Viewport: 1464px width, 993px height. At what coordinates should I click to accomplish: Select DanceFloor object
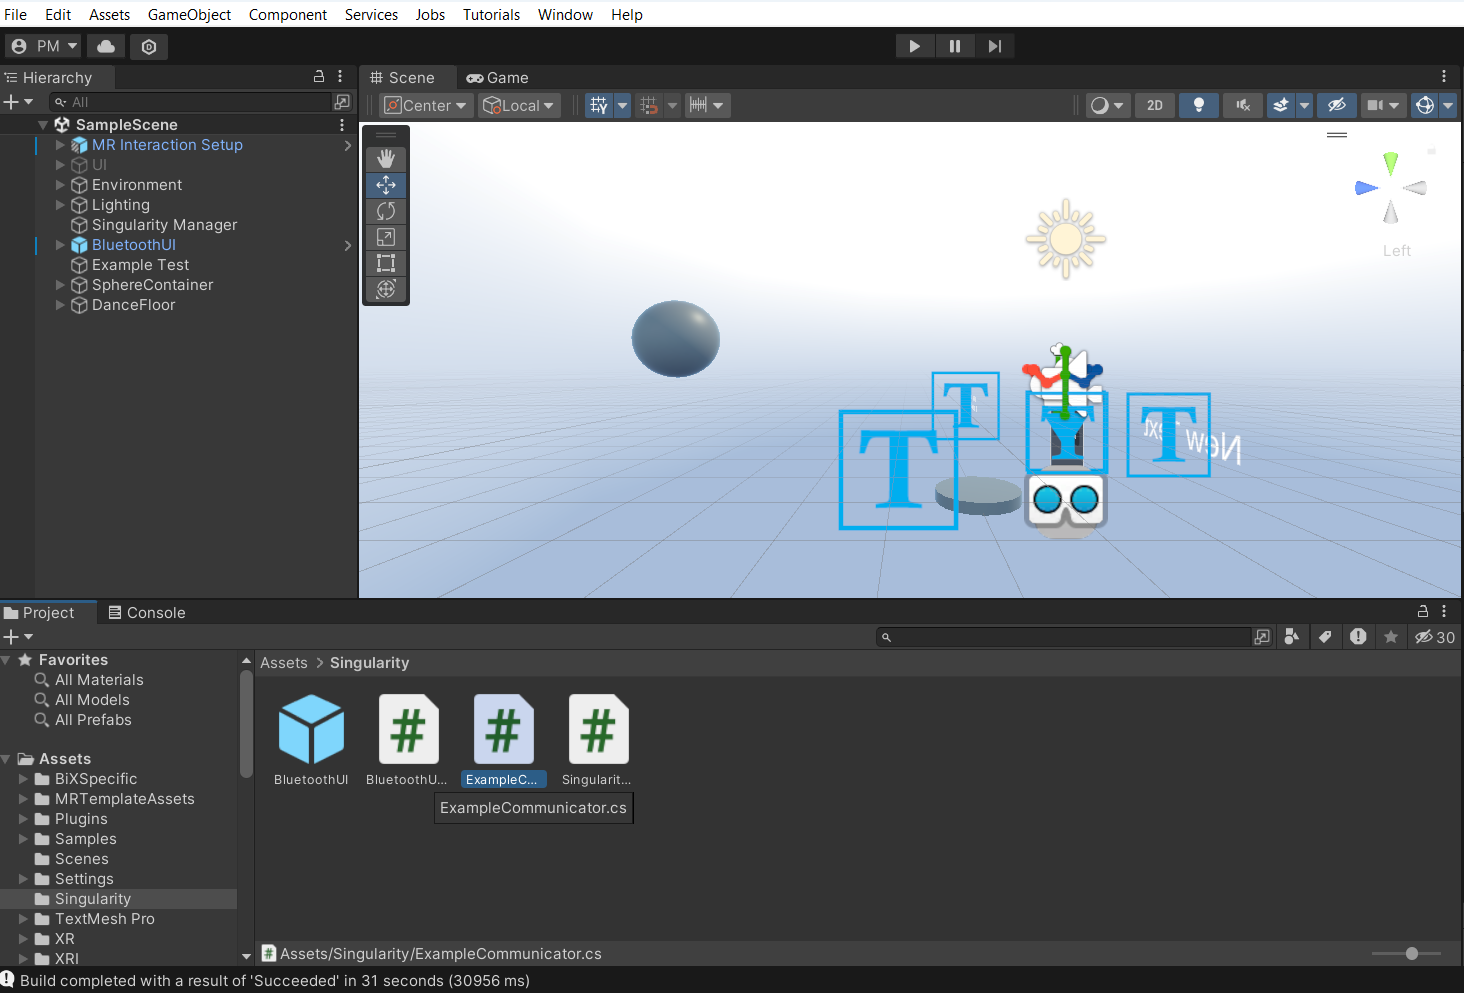pyautogui.click(x=134, y=305)
